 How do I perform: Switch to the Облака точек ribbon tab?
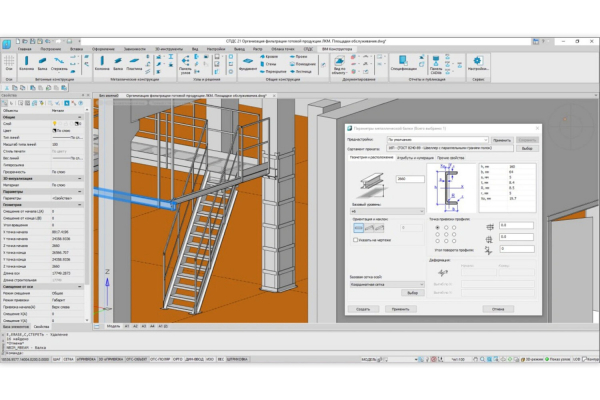[x=283, y=49]
